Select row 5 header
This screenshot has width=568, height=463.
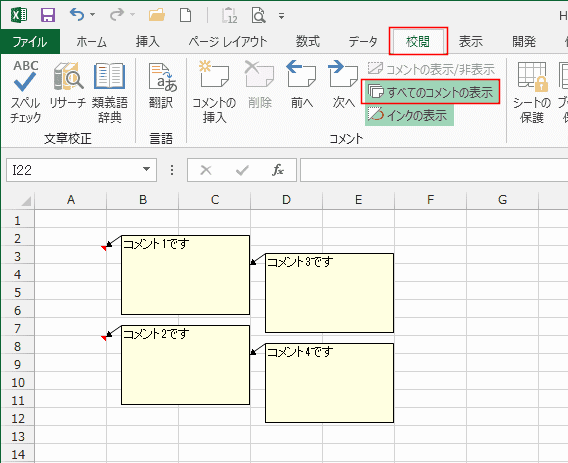(x=17, y=292)
